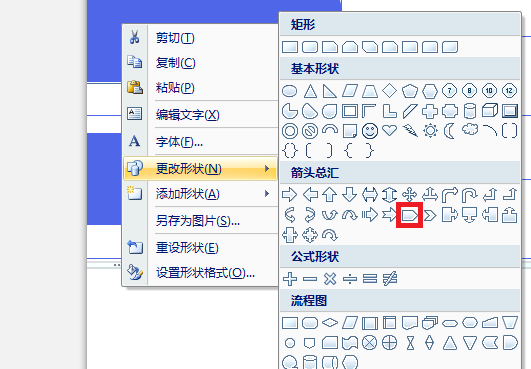Select the flowchart collate hourglass shape
The width and height of the screenshot is (531, 369).
tap(410, 343)
